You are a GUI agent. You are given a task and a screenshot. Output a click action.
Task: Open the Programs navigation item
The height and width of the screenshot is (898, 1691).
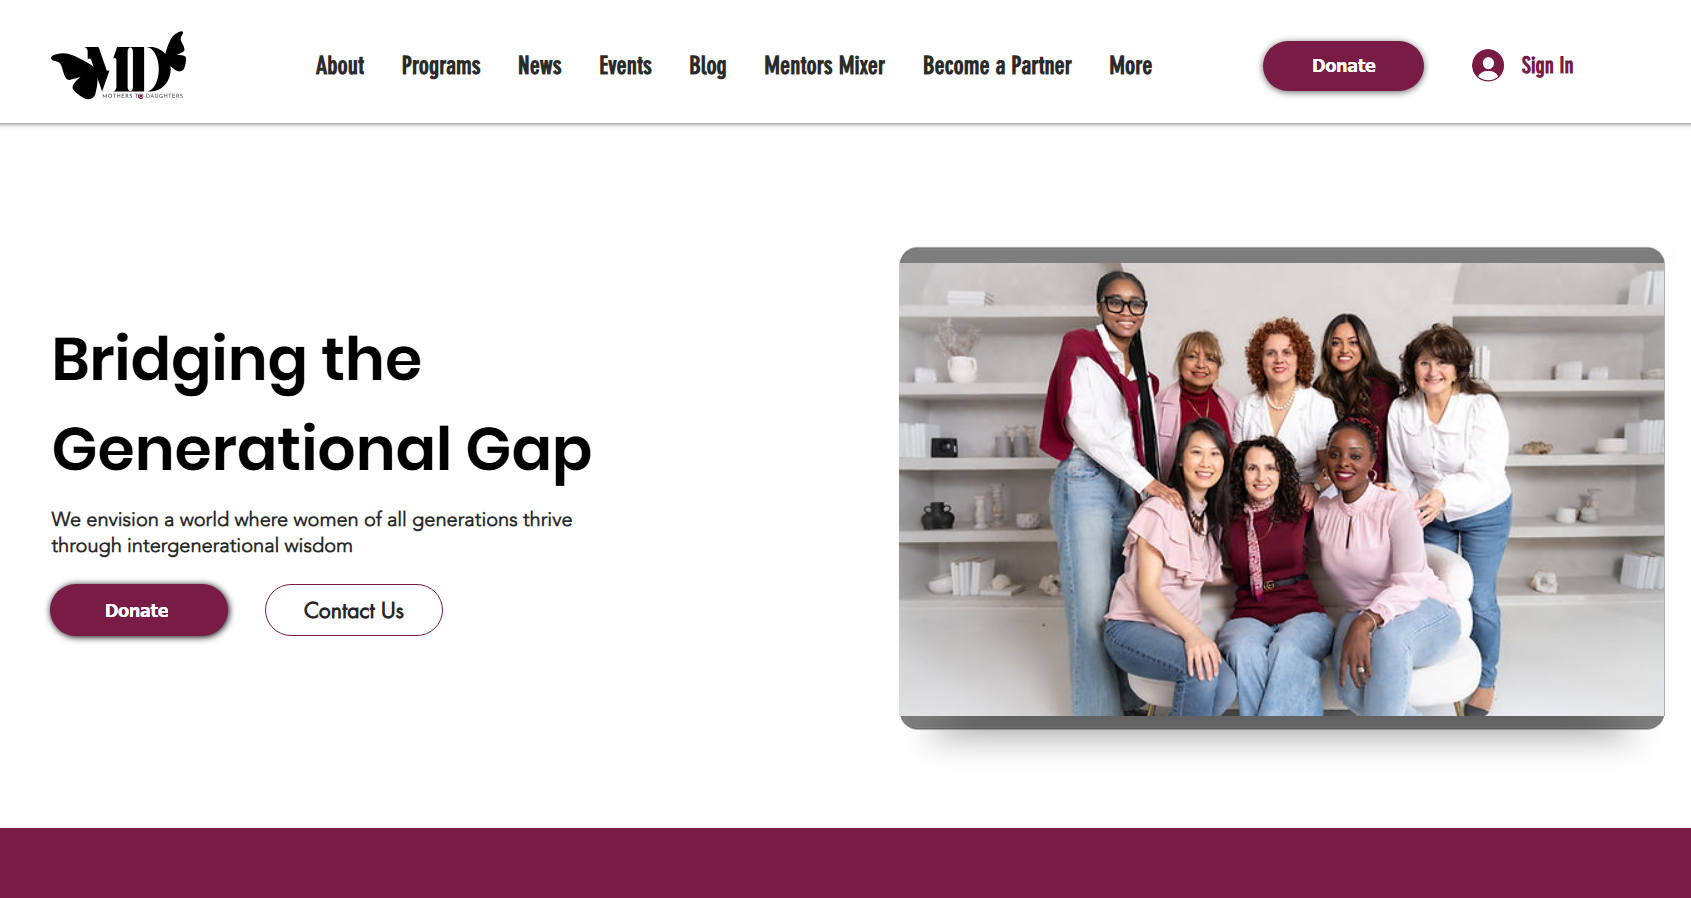click(441, 66)
